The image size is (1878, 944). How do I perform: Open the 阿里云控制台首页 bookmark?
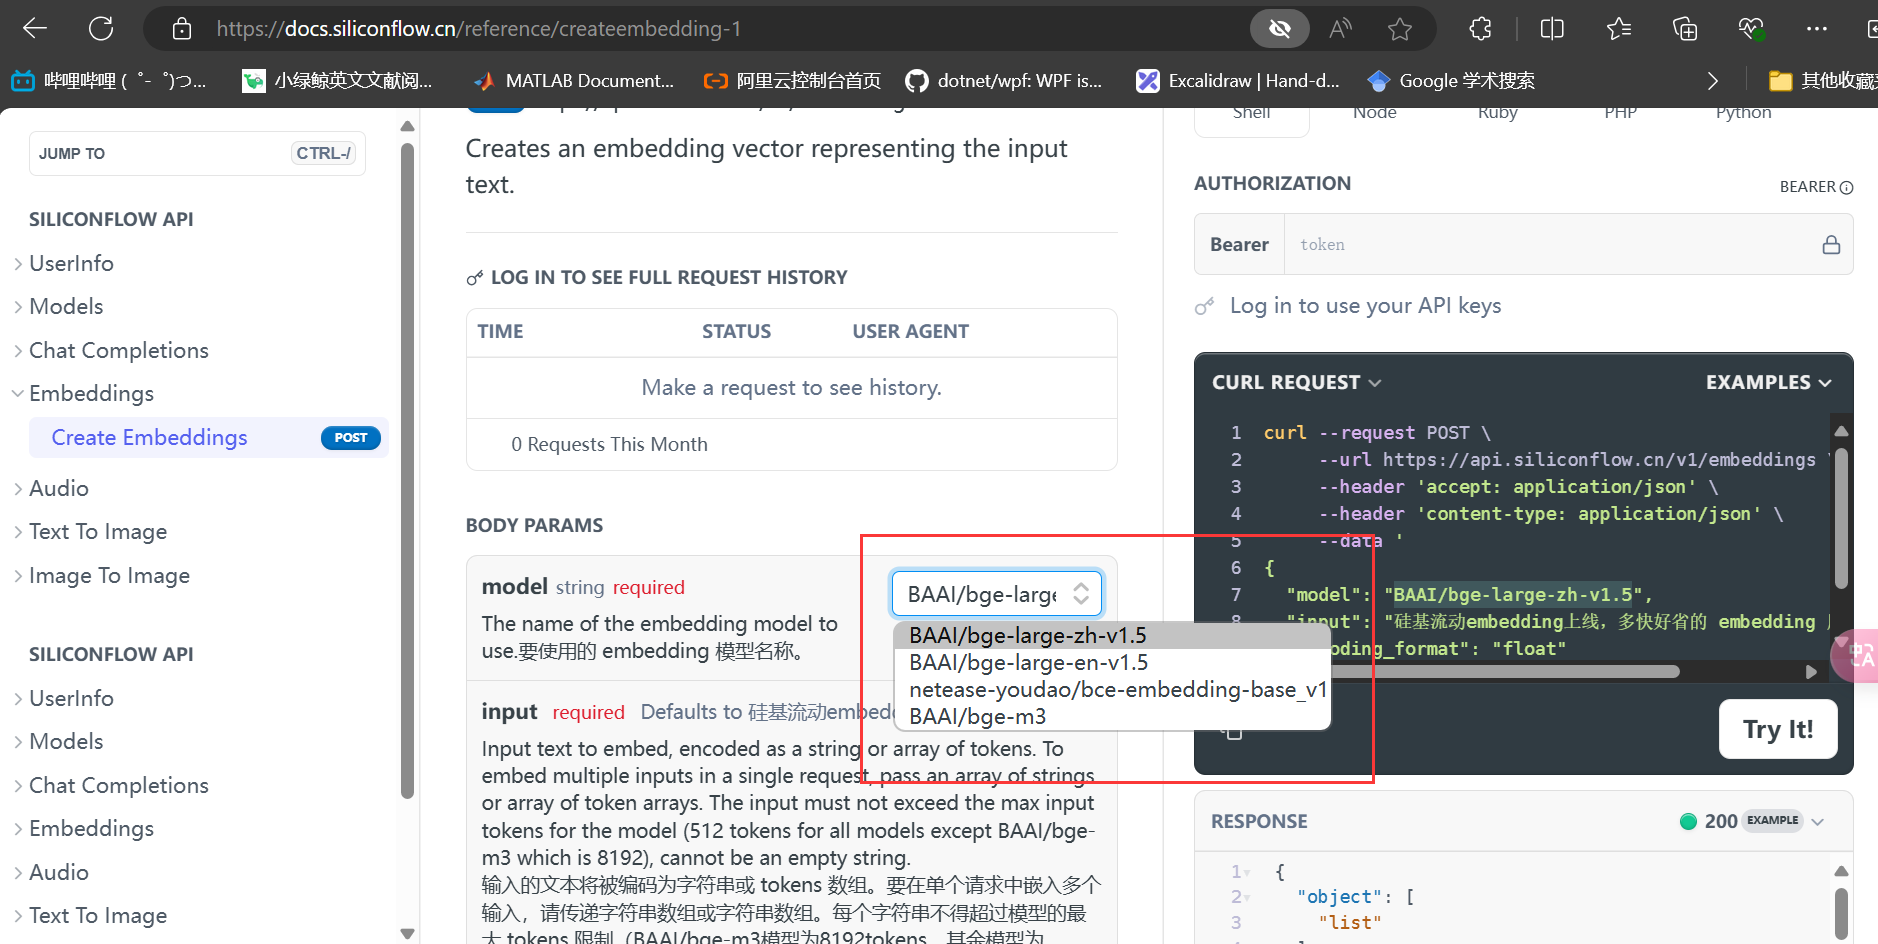tap(792, 81)
